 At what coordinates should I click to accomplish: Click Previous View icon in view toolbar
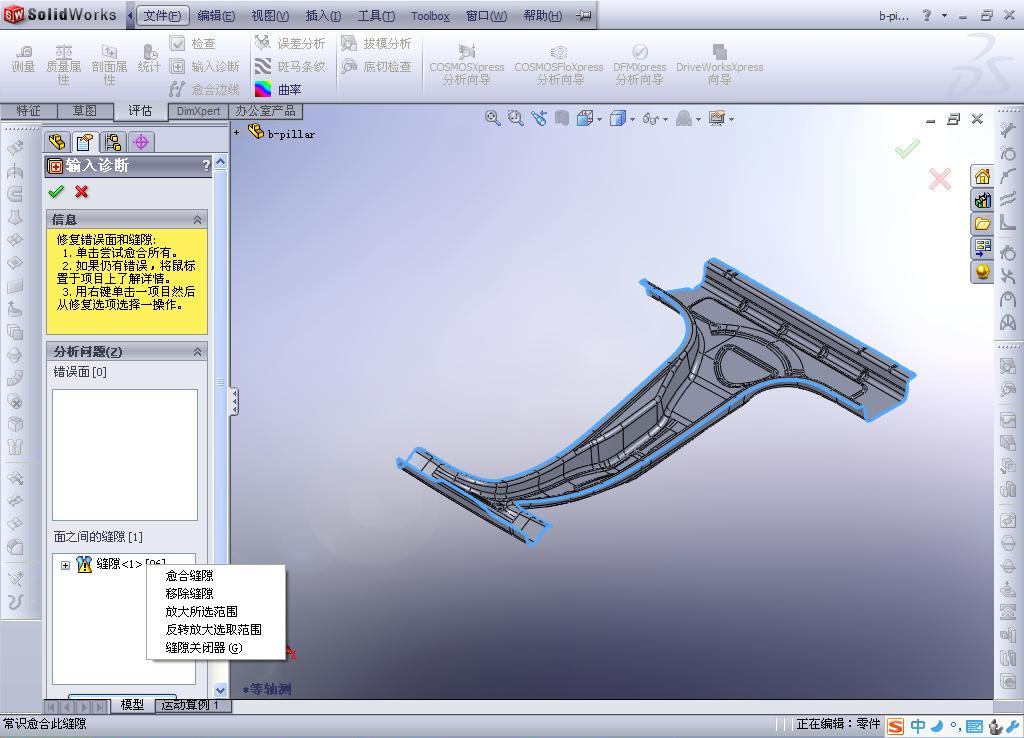(539, 118)
